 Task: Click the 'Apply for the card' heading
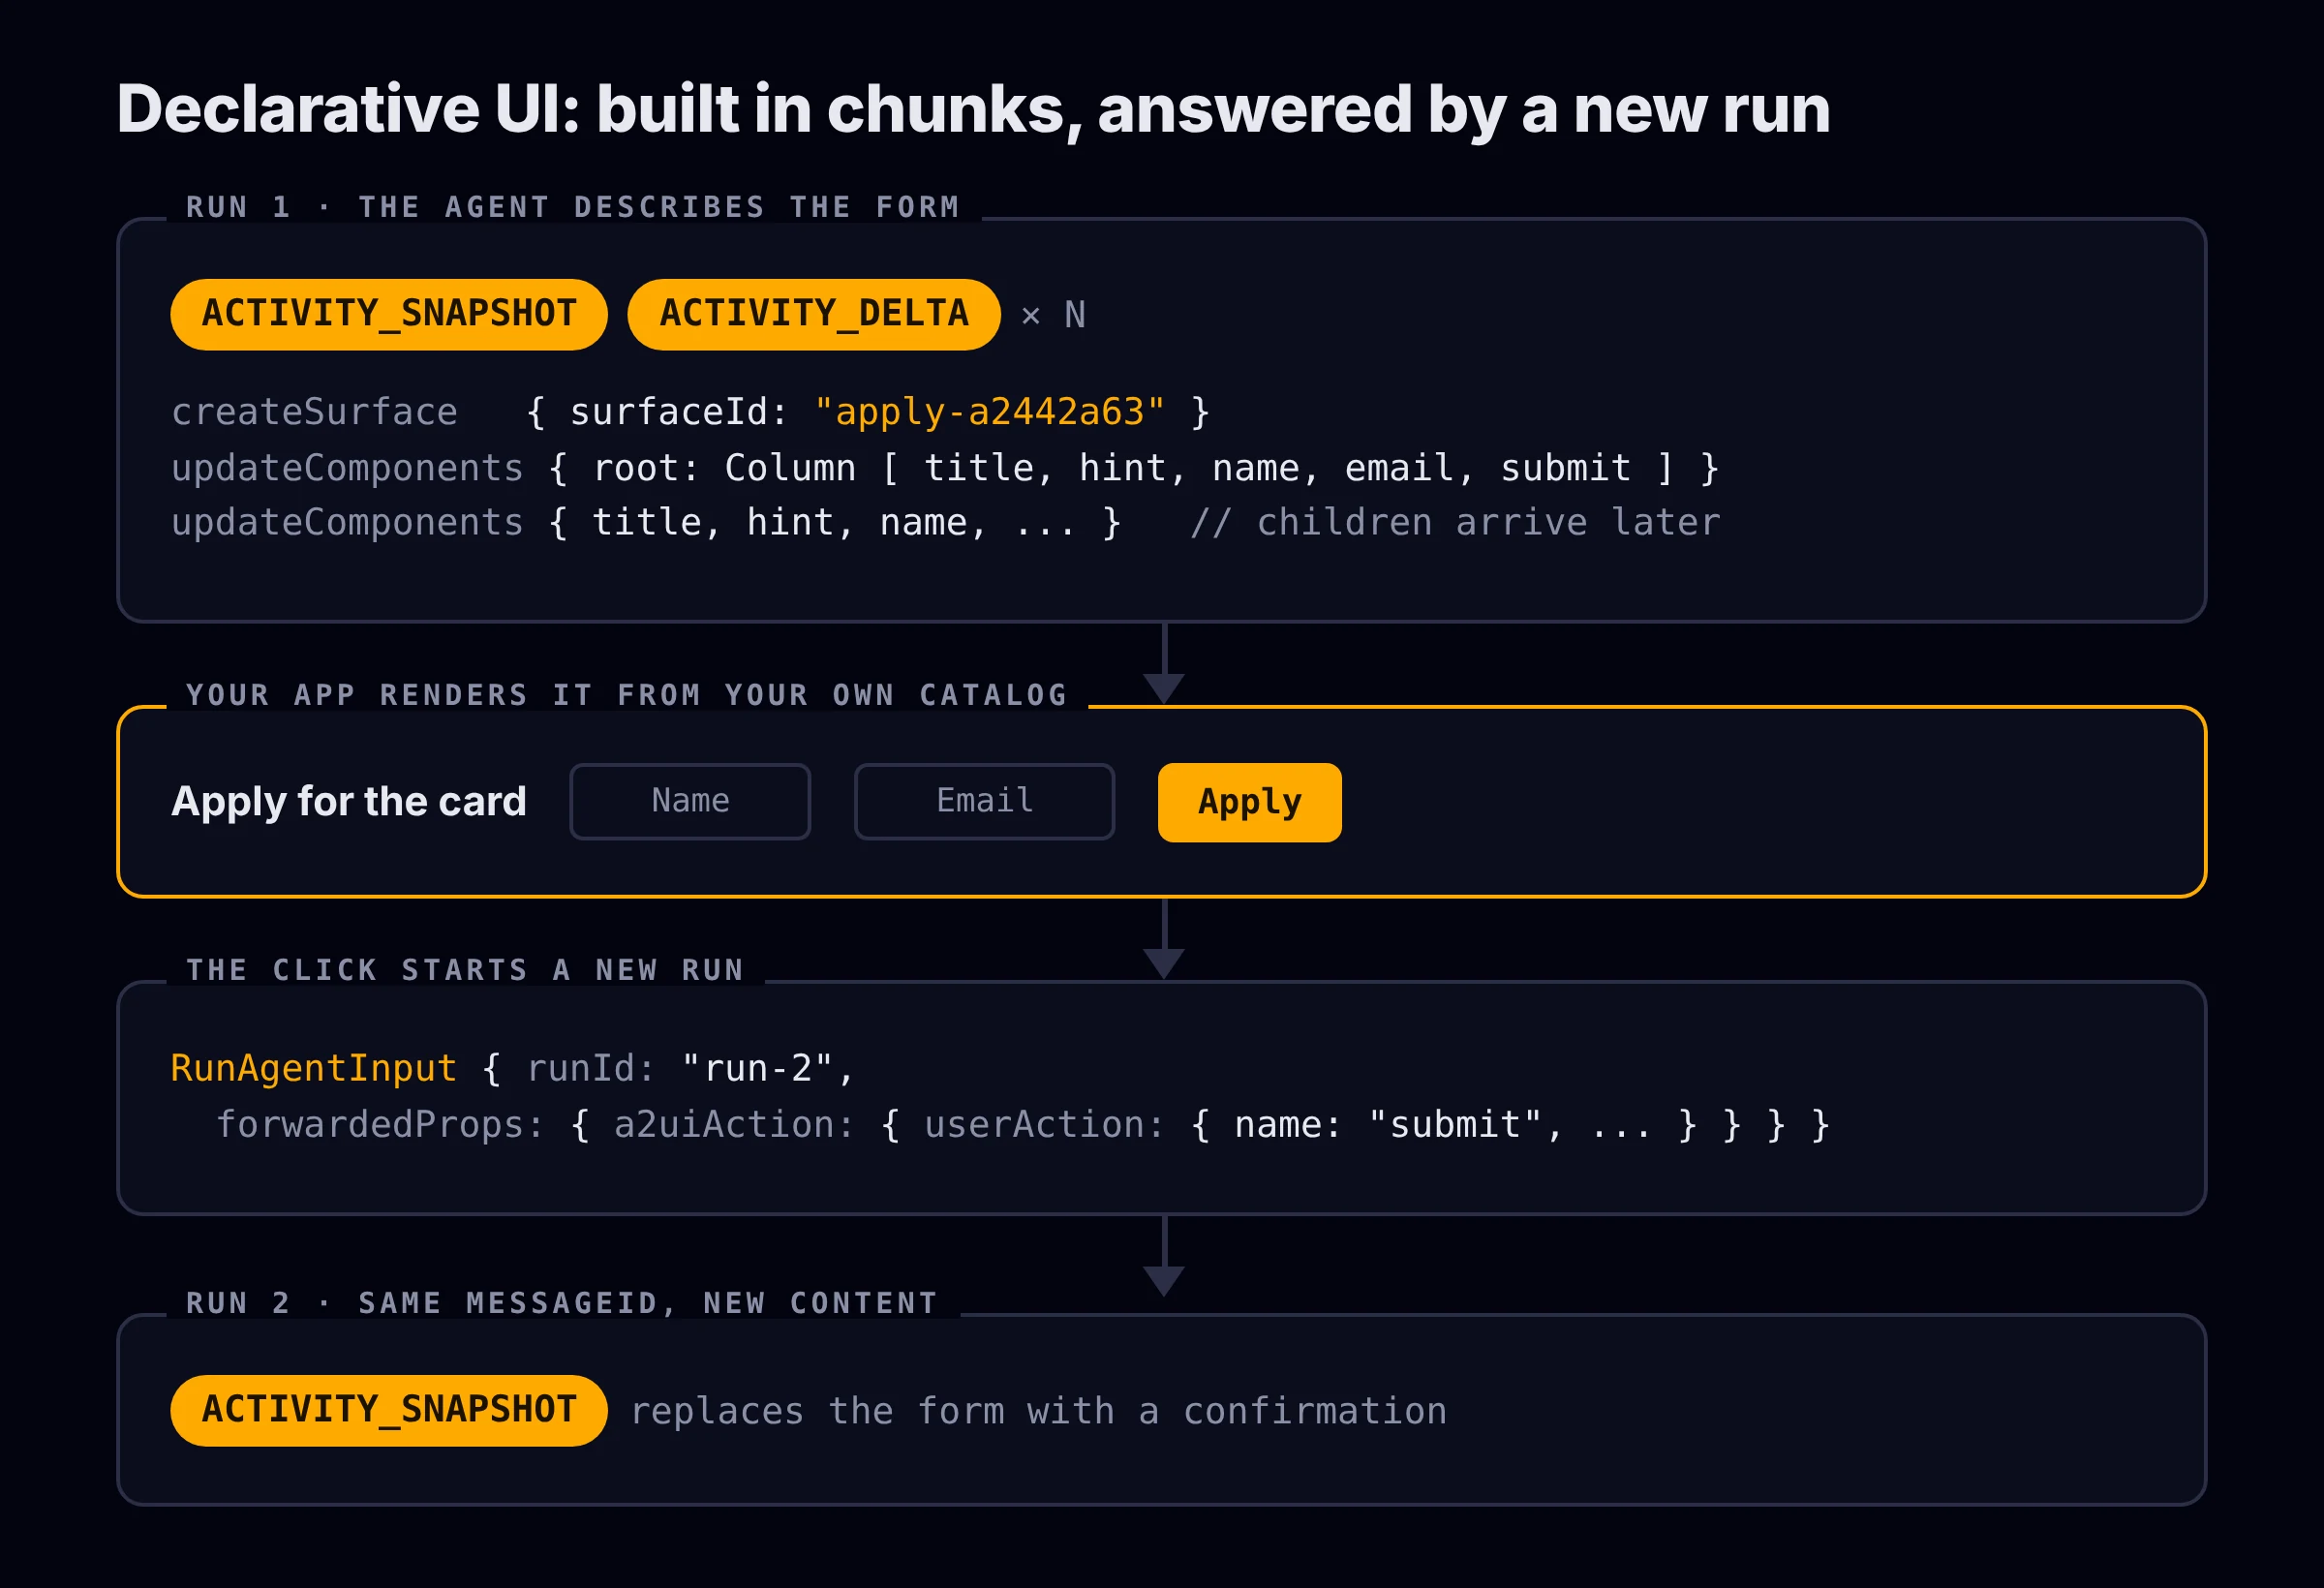pos(349,802)
